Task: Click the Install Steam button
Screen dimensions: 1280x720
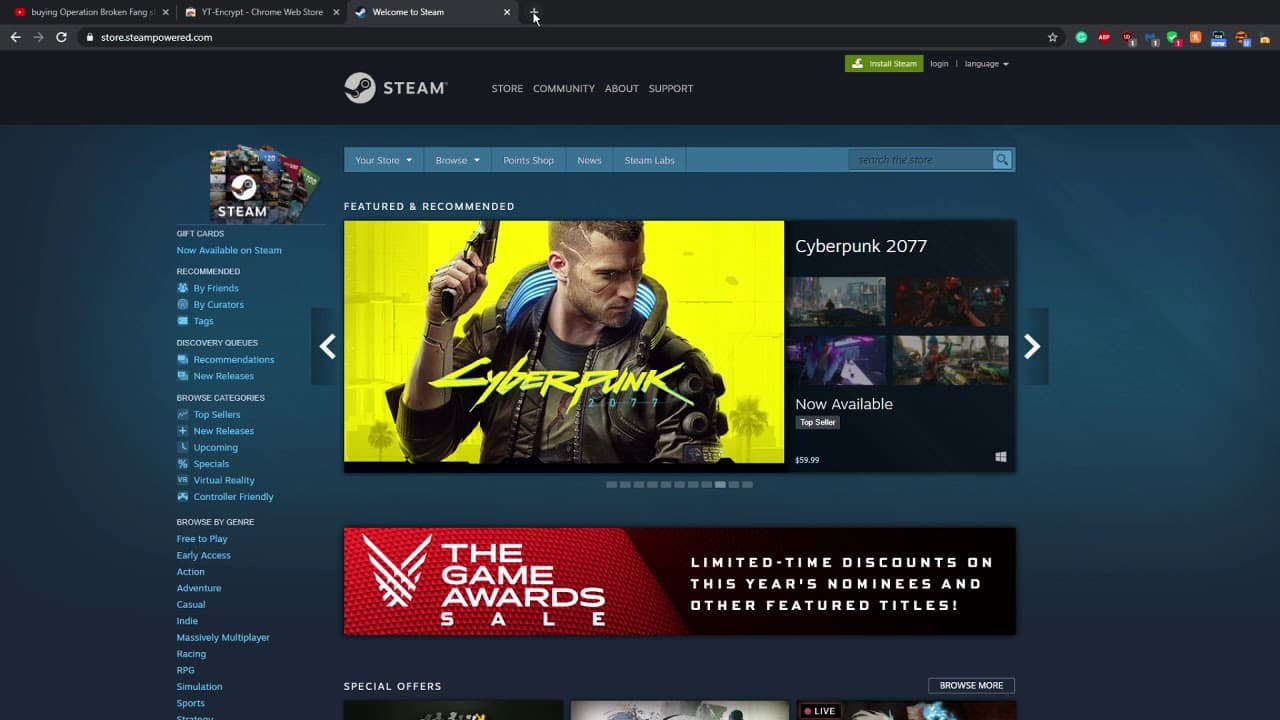Action: point(884,64)
